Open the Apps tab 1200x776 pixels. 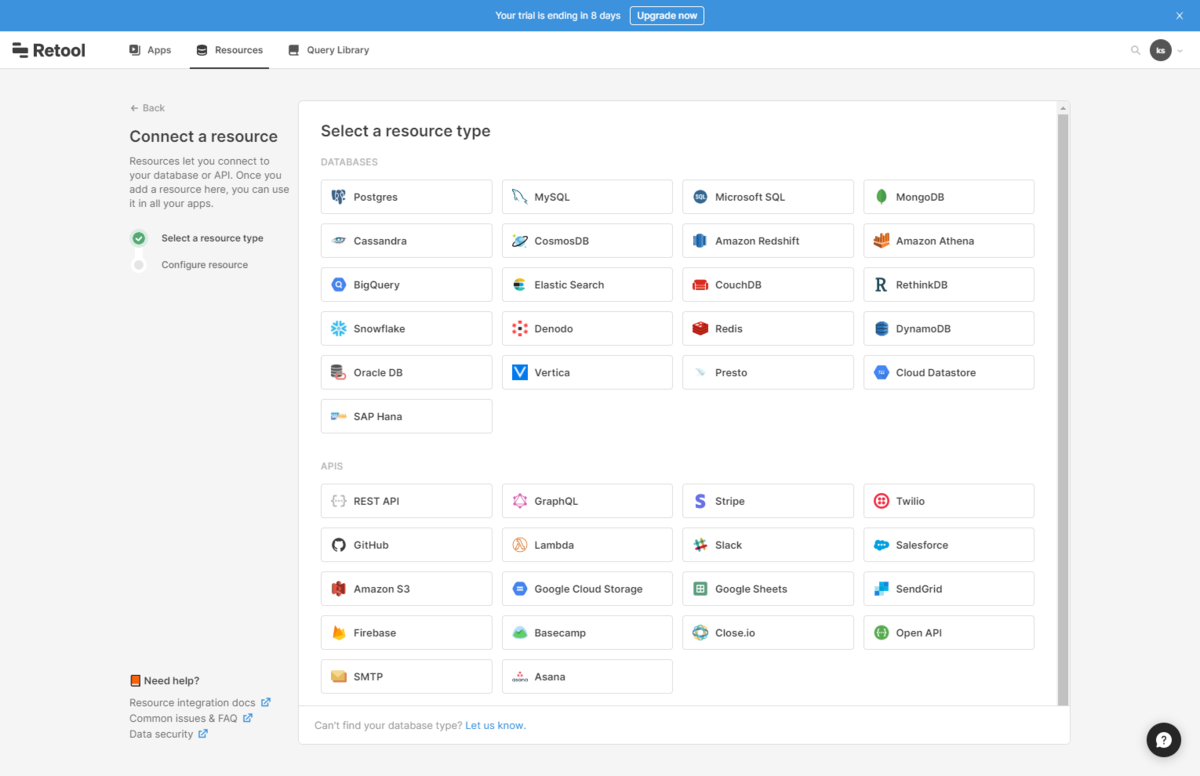pos(150,50)
